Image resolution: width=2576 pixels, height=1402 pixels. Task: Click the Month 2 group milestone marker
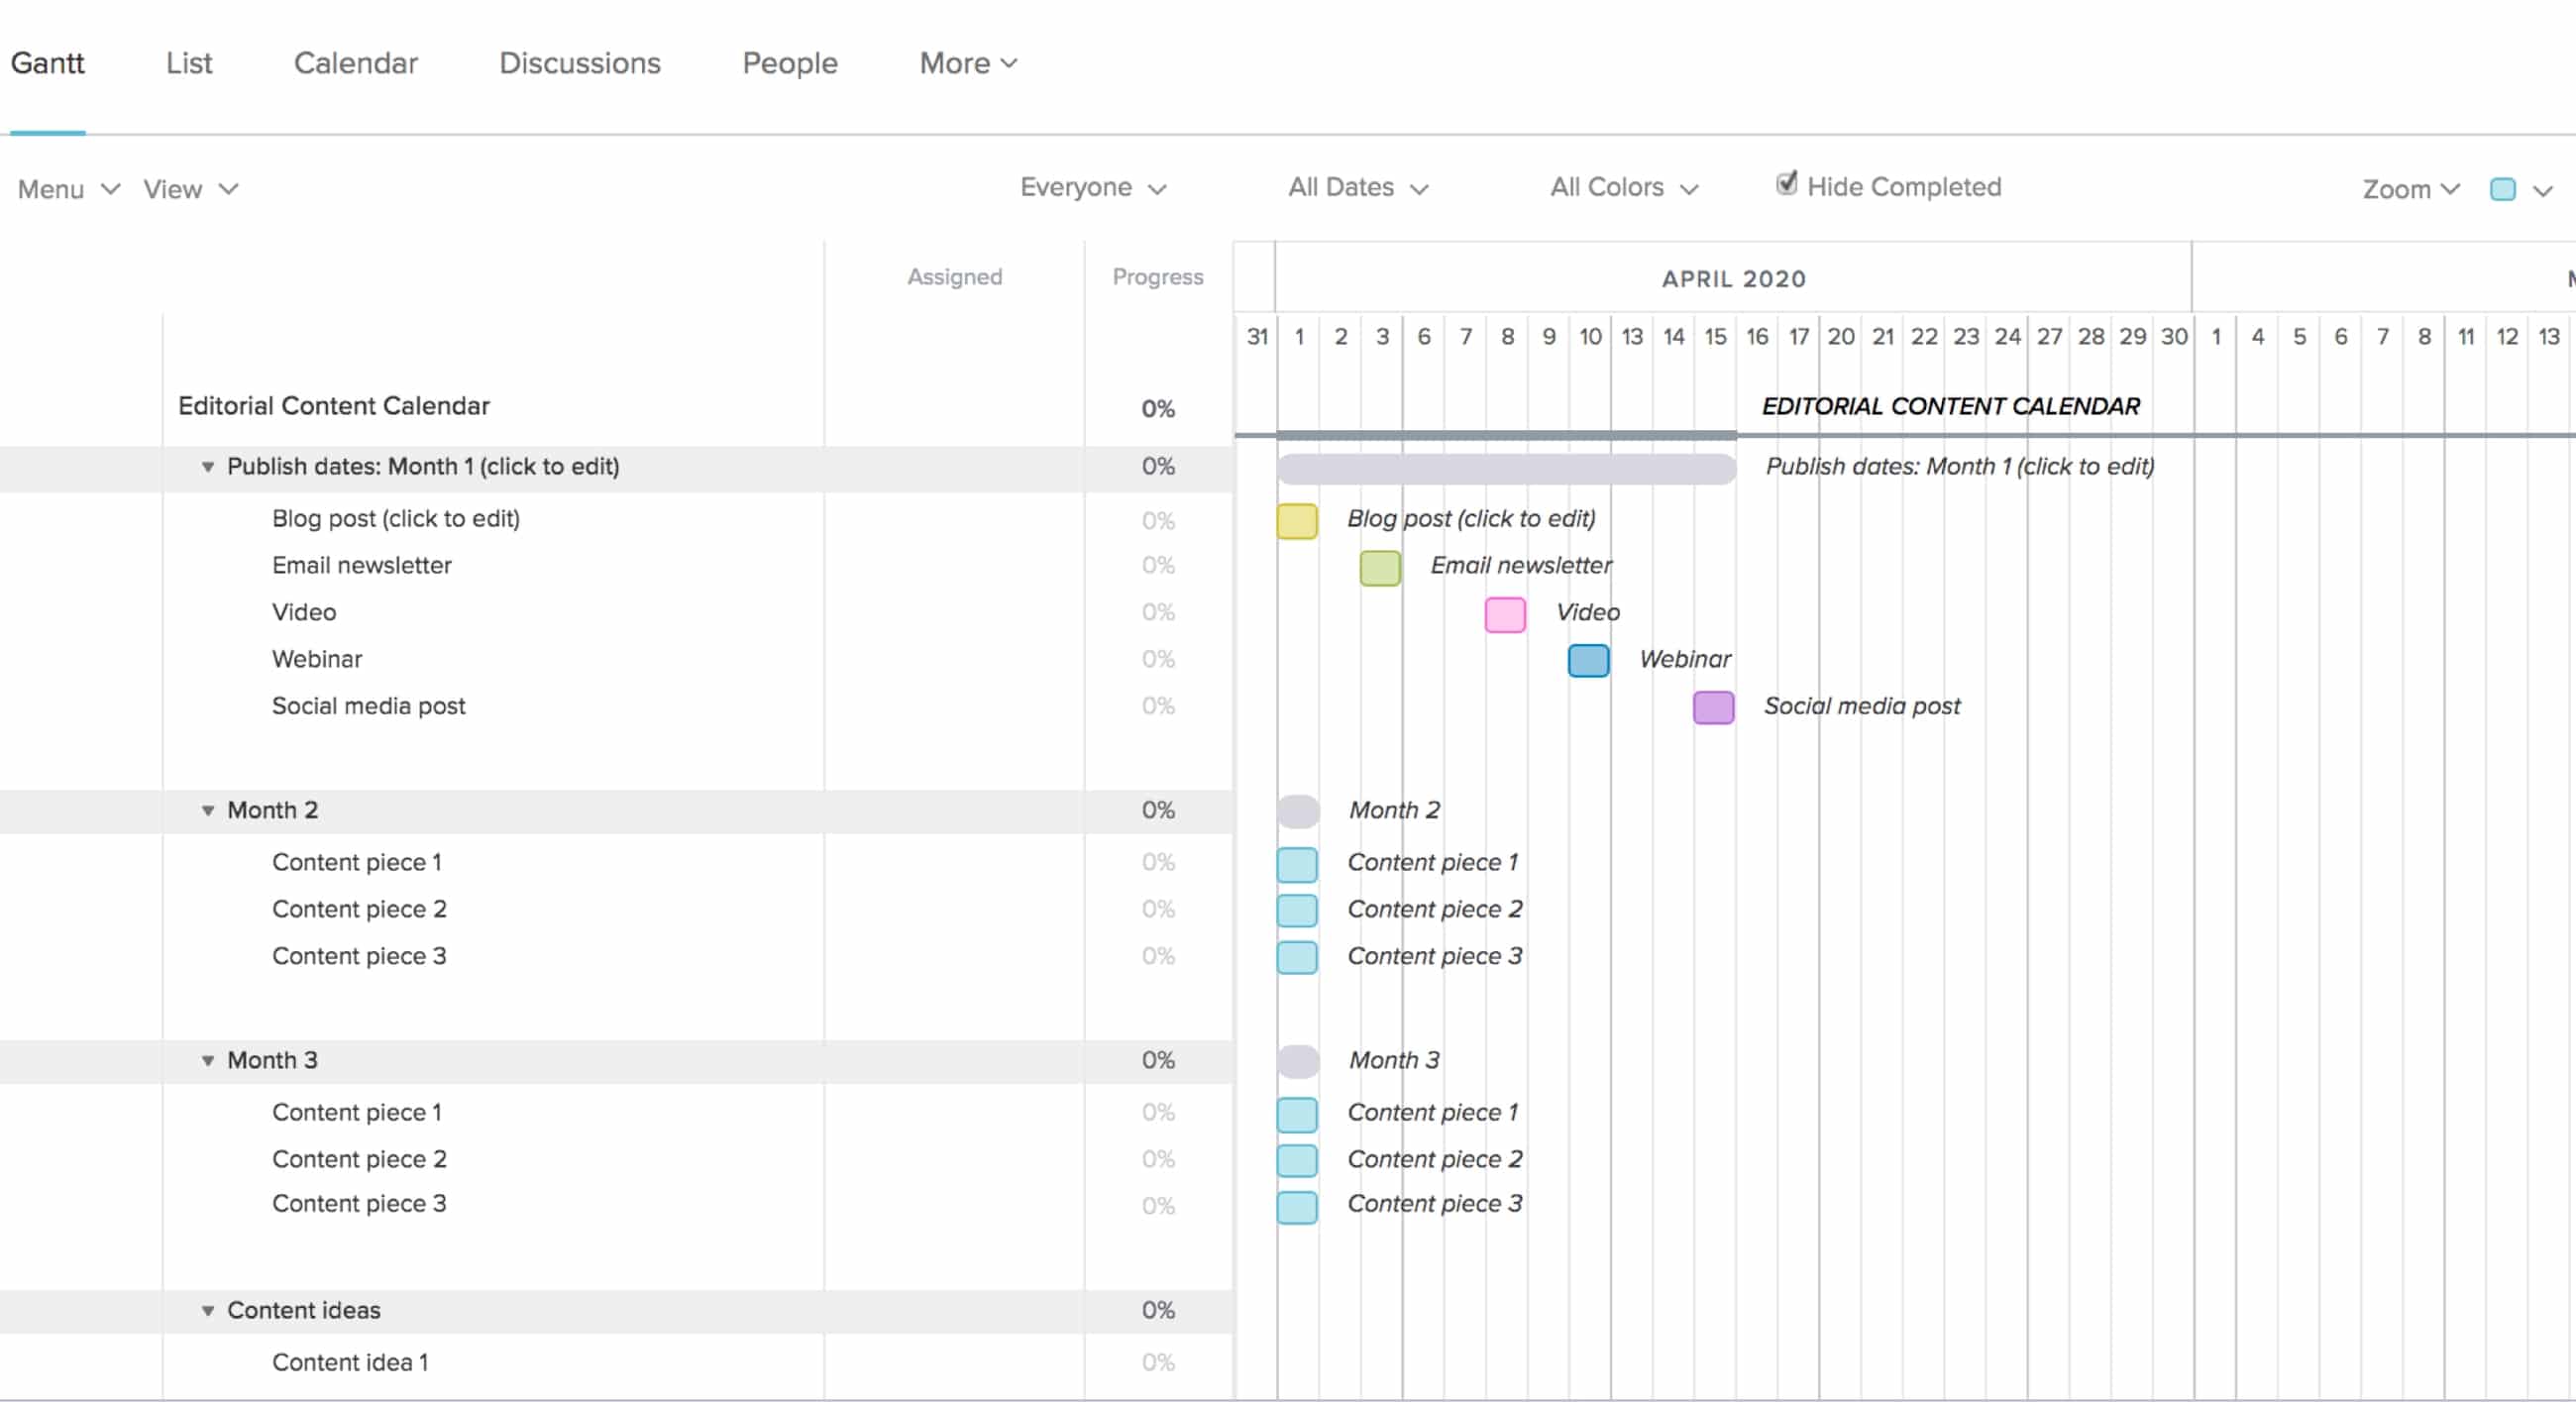[x=1297, y=812]
